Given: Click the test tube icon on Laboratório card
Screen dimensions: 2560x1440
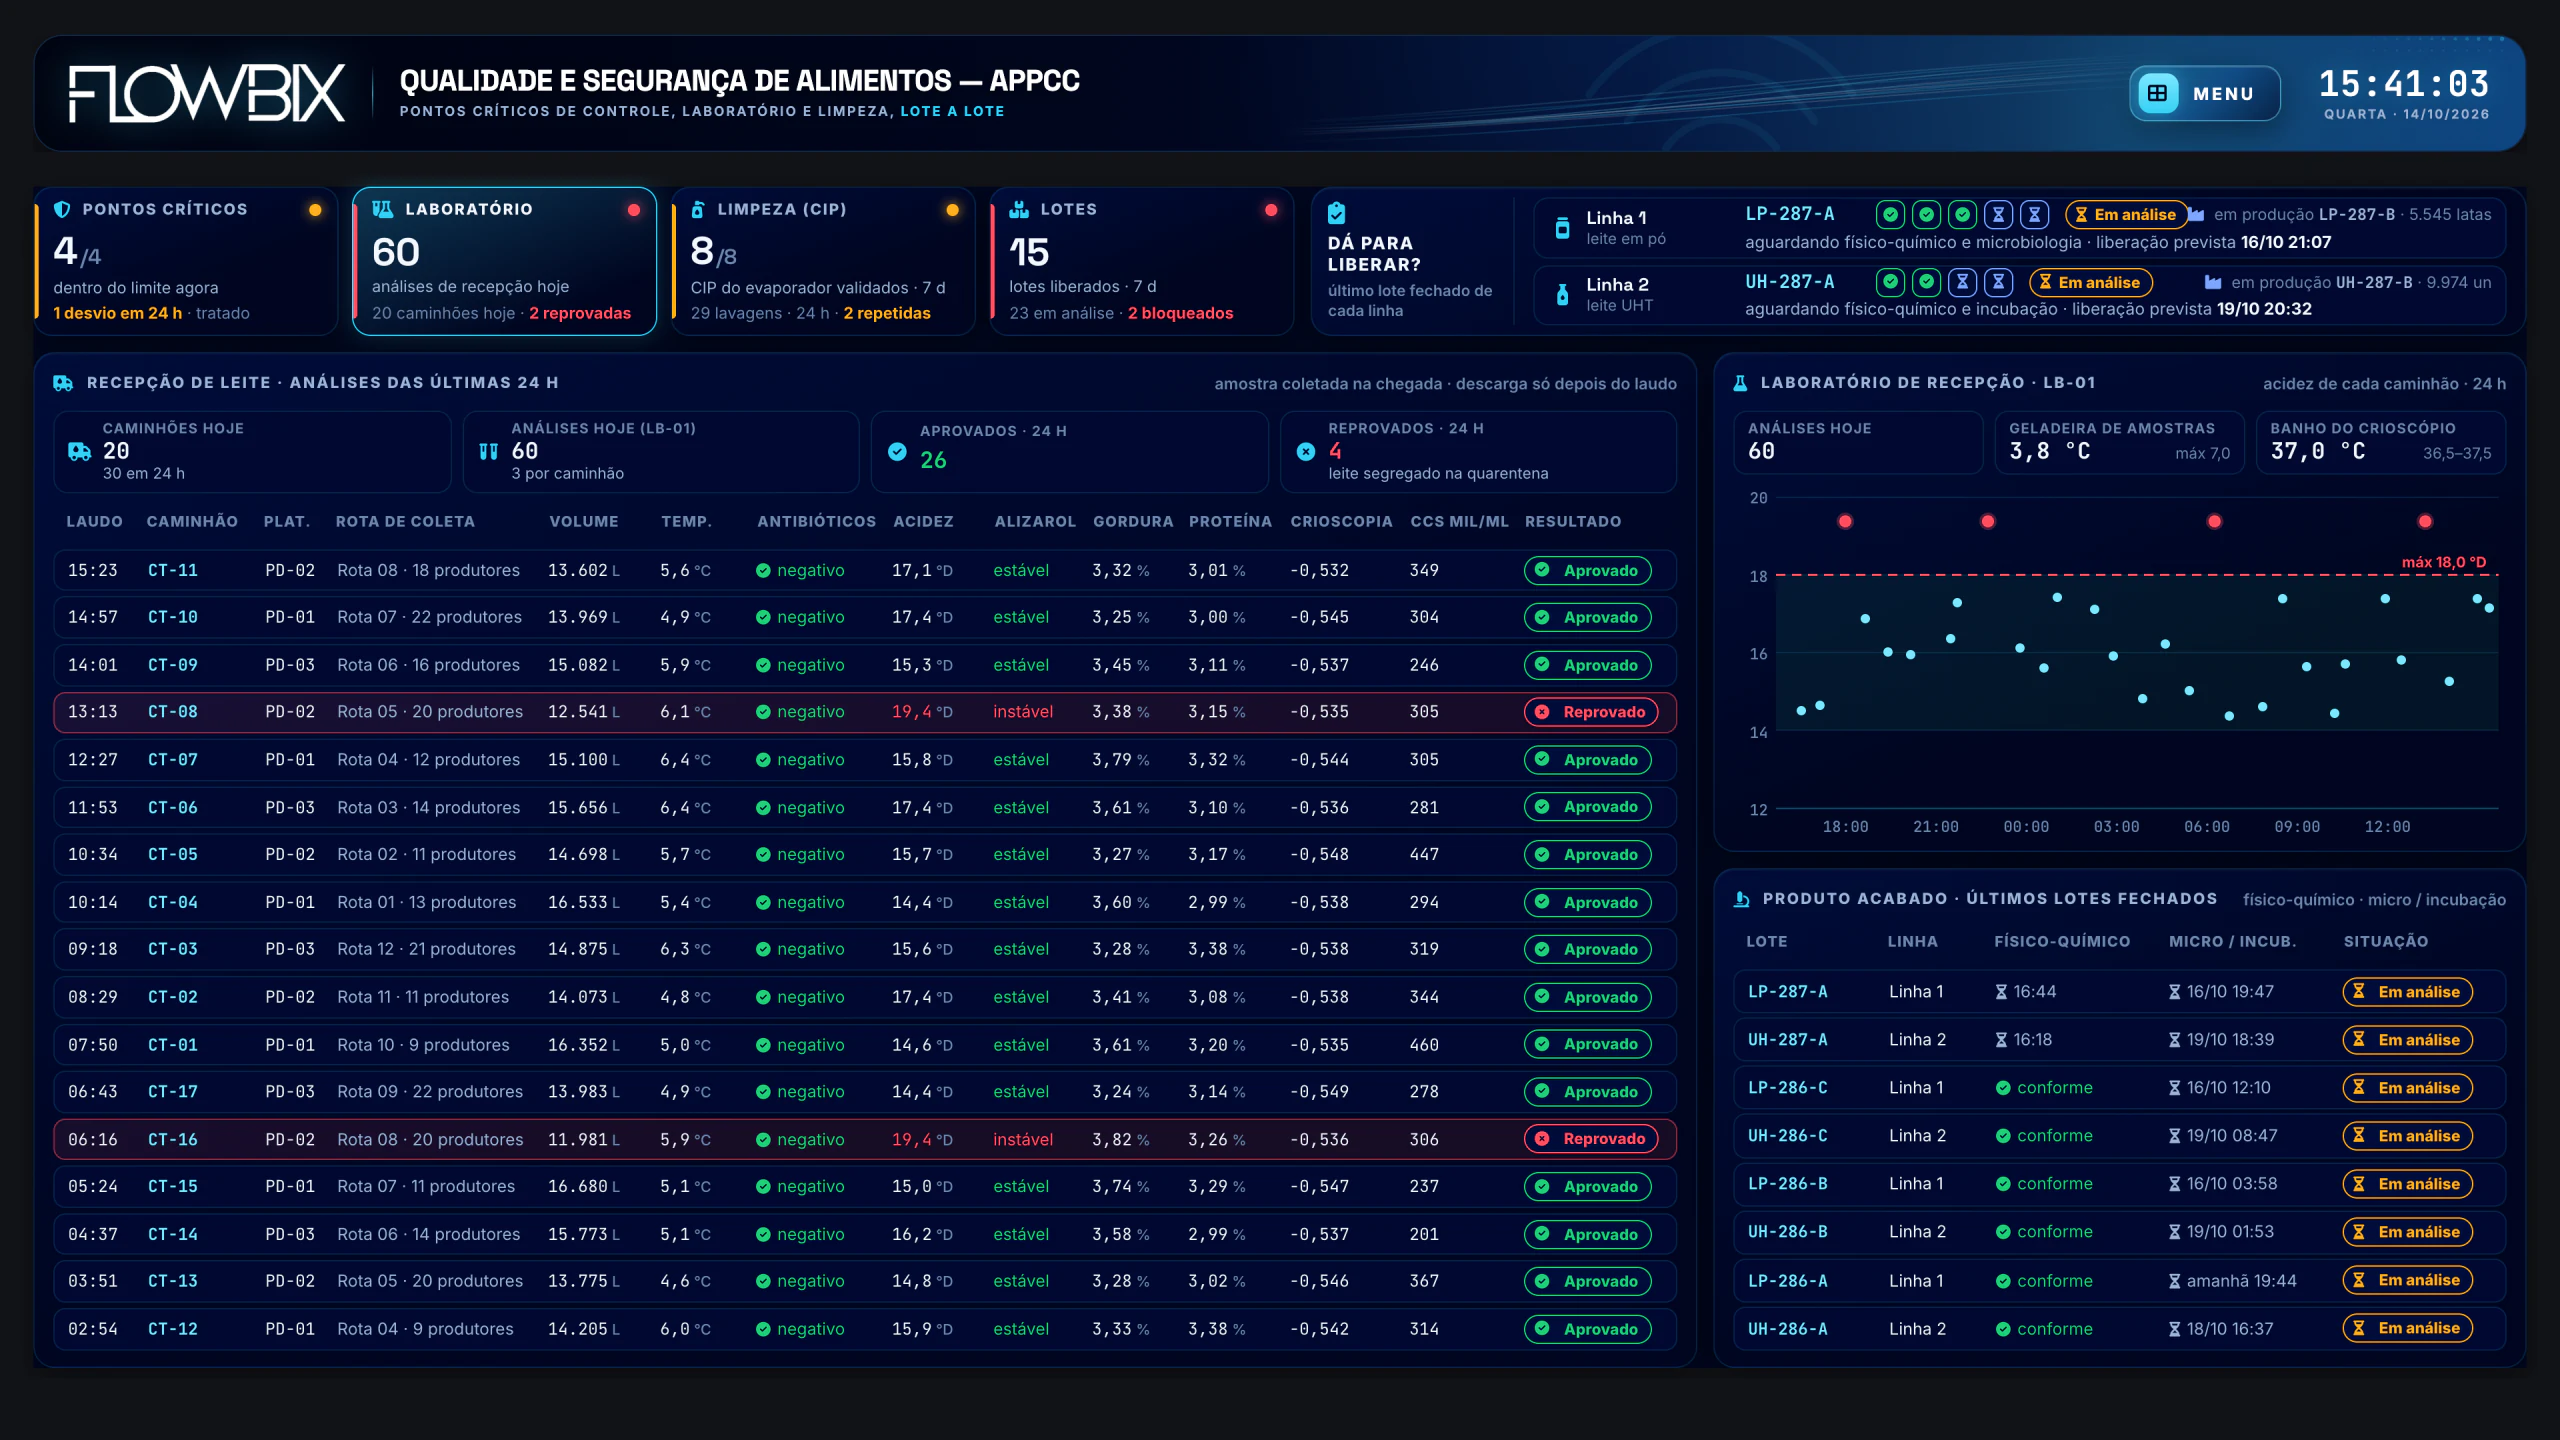Looking at the screenshot, I should [x=382, y=209].
